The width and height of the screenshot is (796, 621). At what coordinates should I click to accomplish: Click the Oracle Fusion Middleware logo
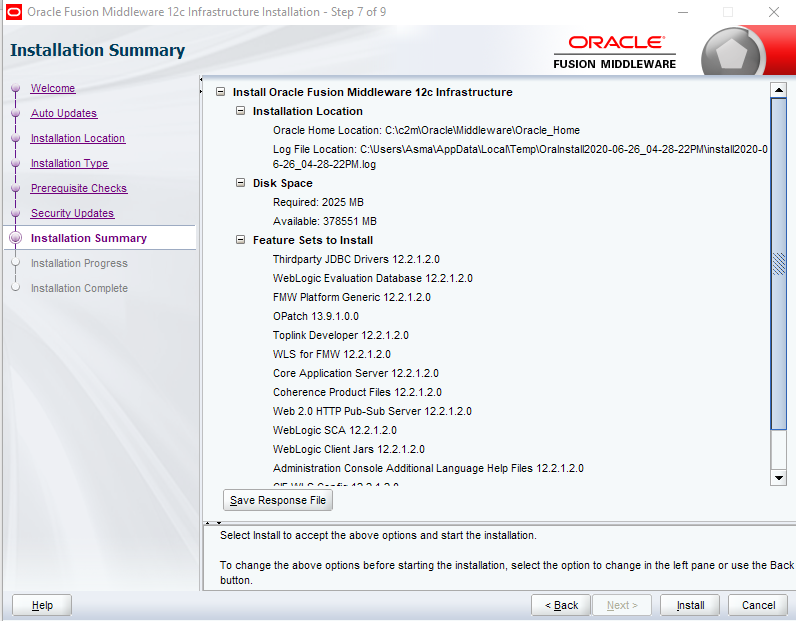click(615, 52)
